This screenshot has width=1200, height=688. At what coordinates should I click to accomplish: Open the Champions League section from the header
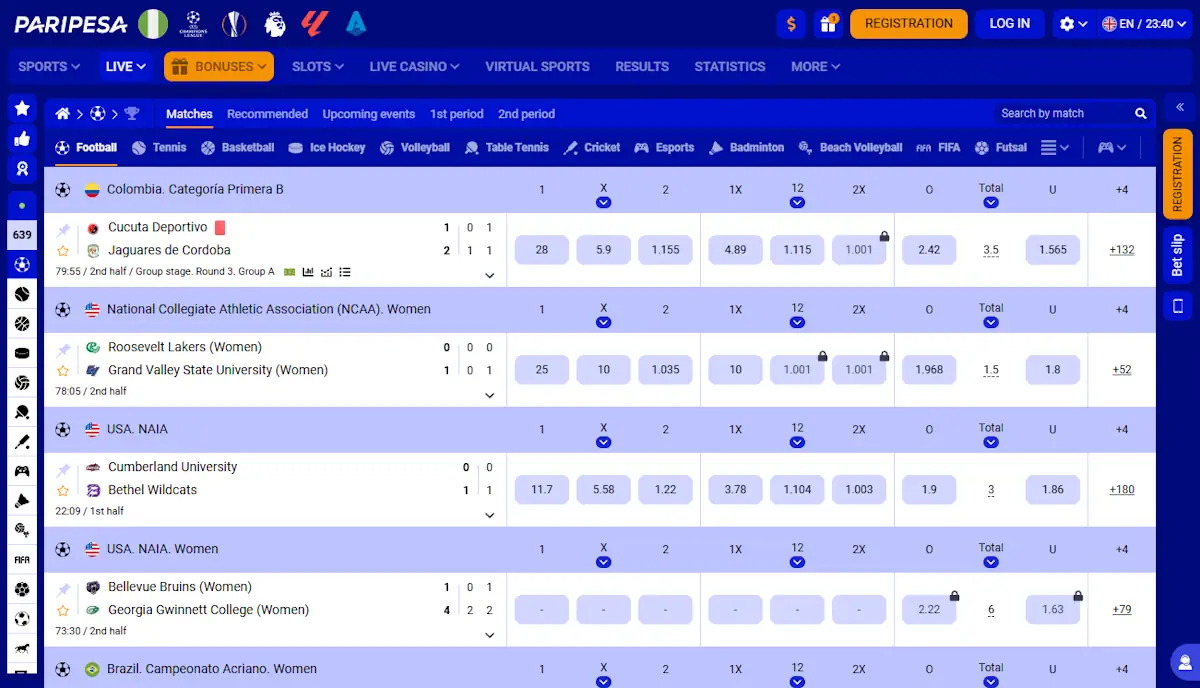(193, 23)
